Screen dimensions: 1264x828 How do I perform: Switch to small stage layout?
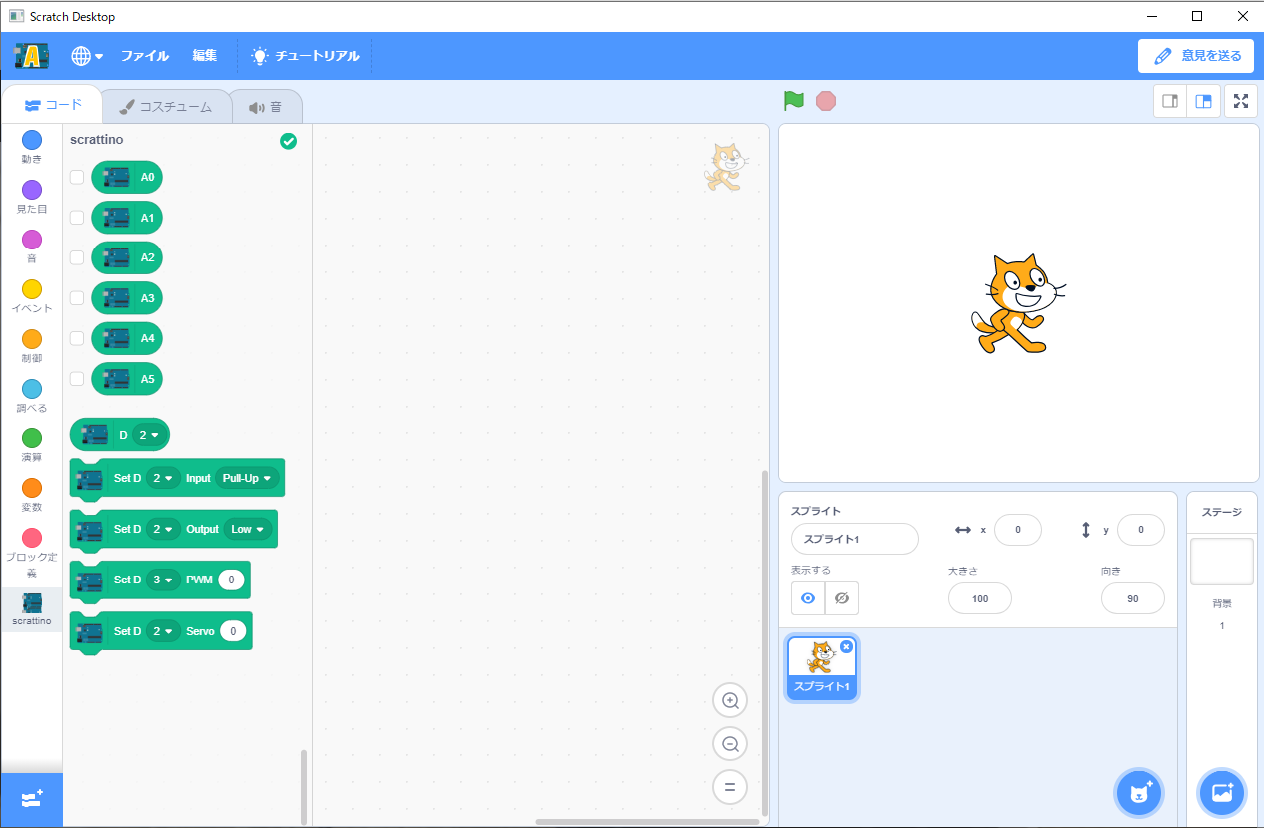pyautogui.click(x=1170, y=101)
